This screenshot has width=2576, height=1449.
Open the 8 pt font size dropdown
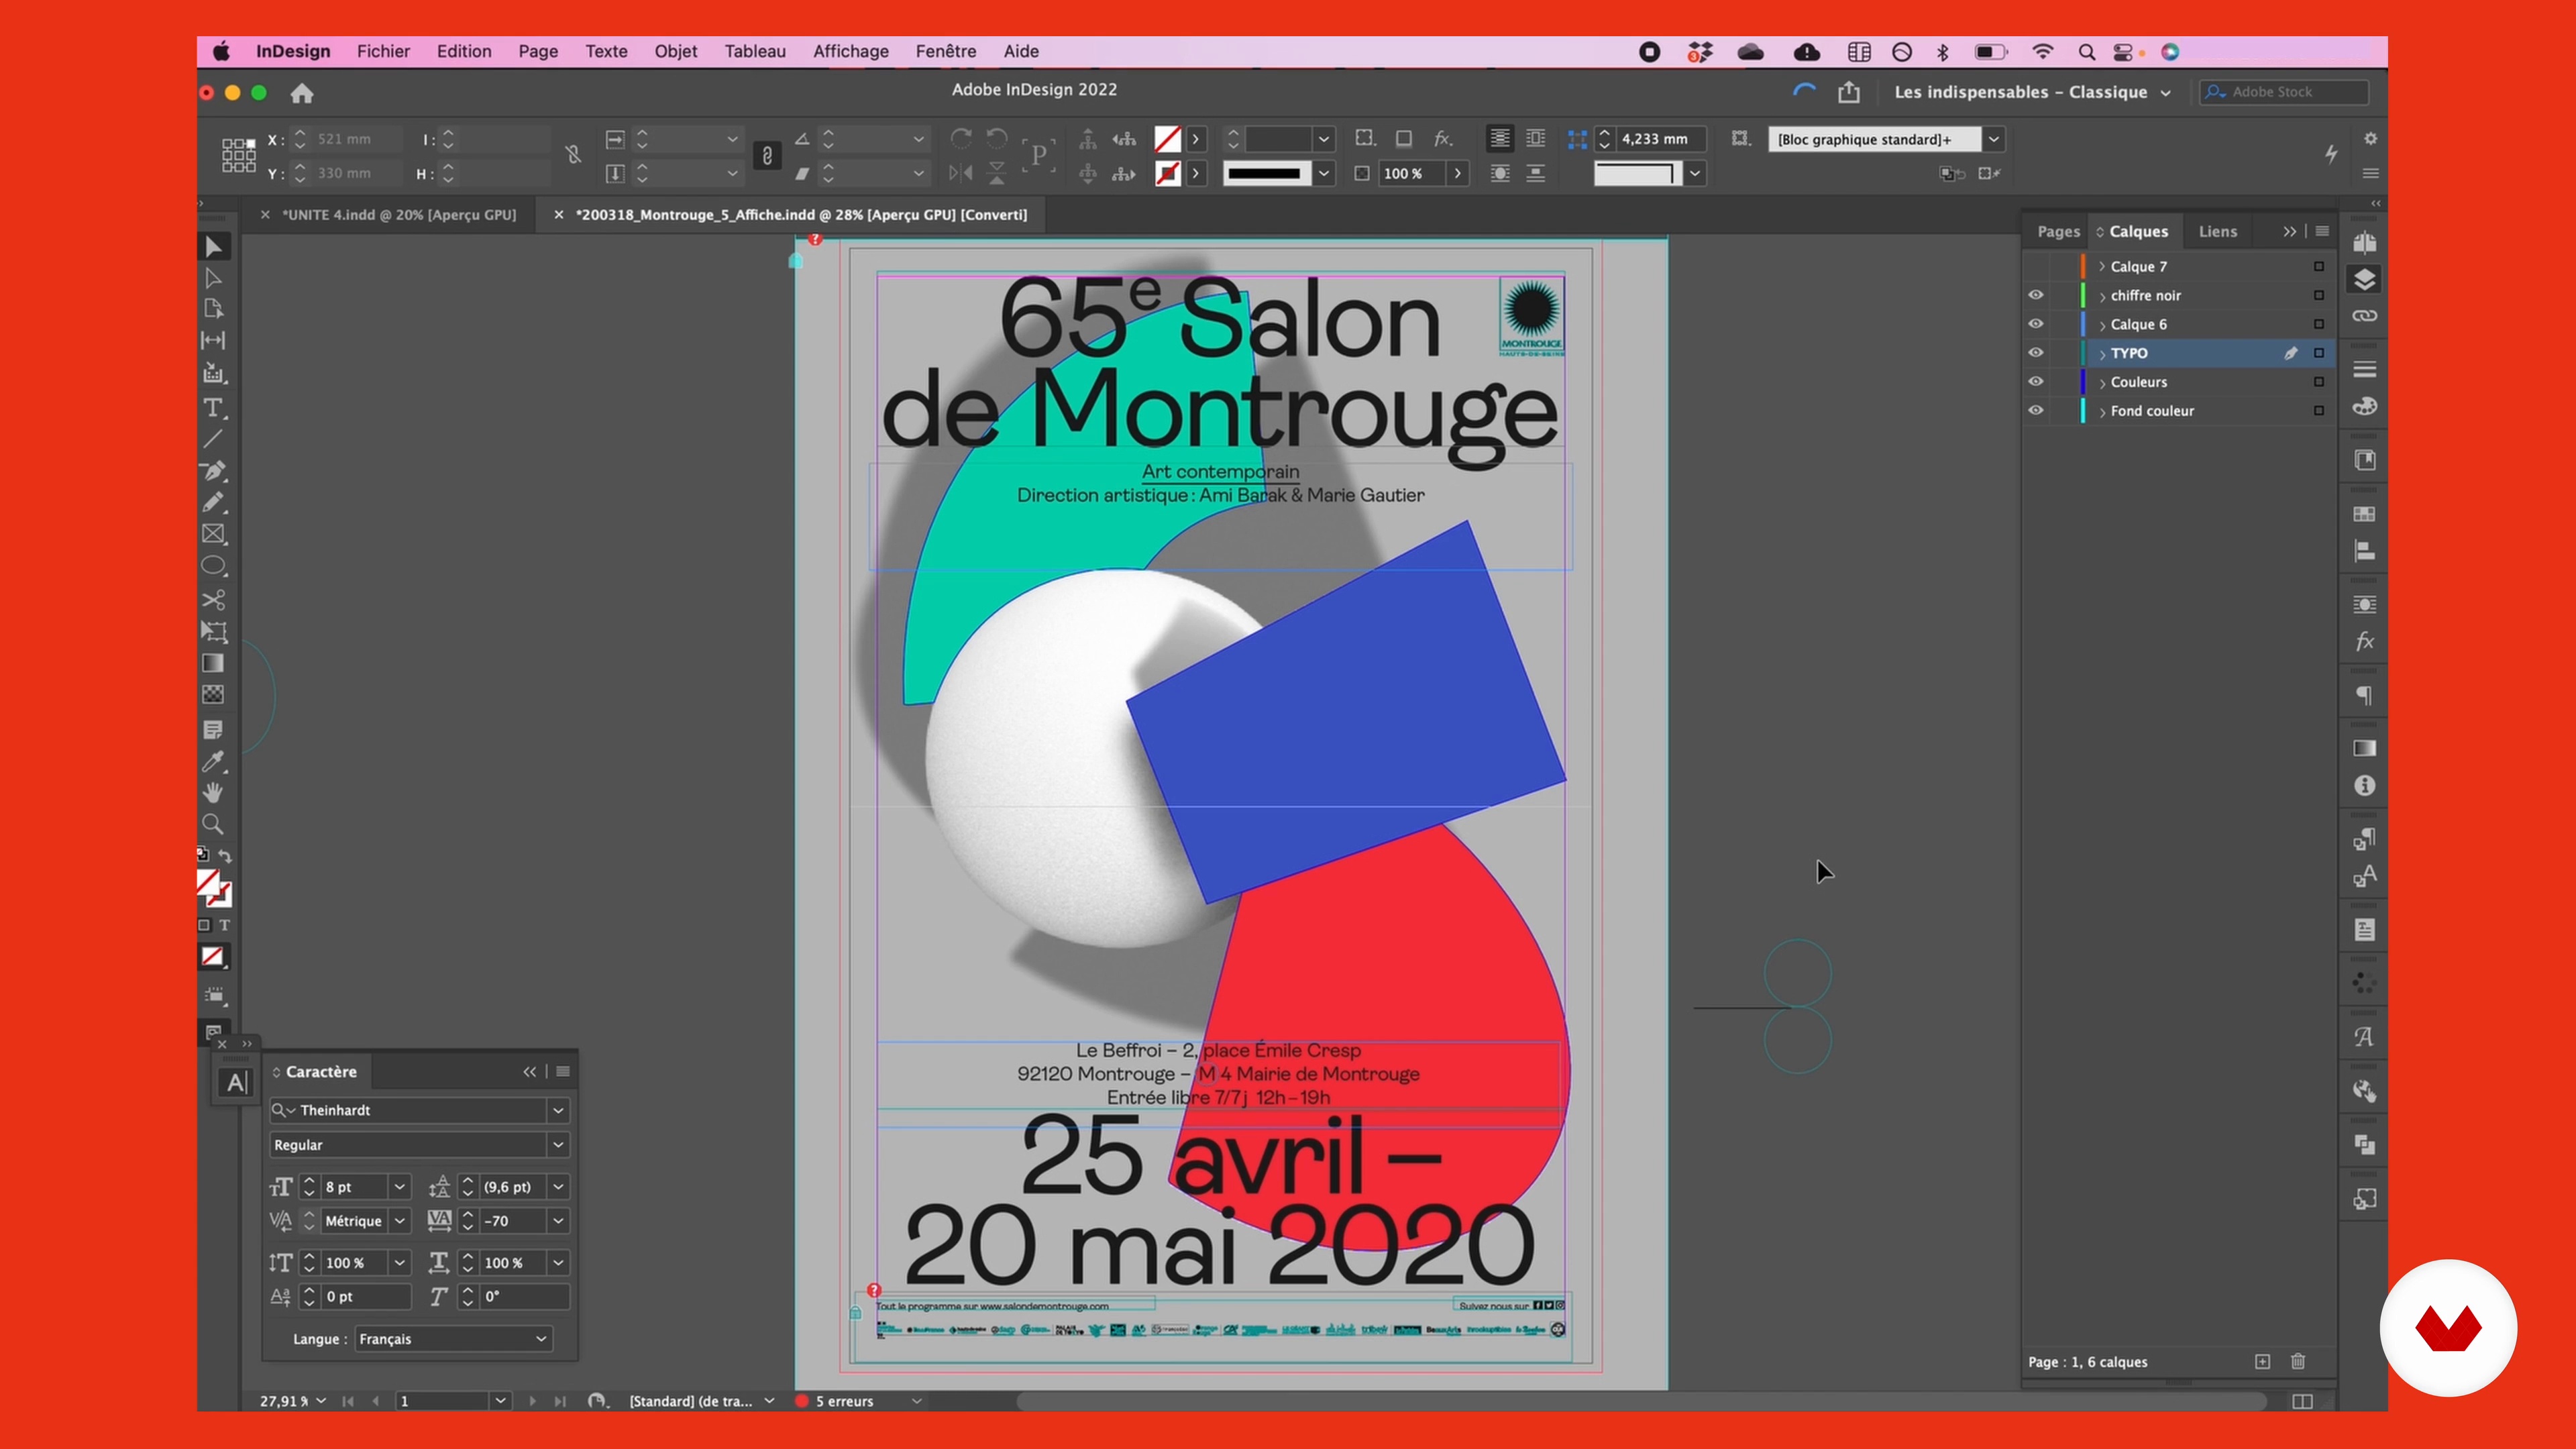click(x=399, y=1187)
